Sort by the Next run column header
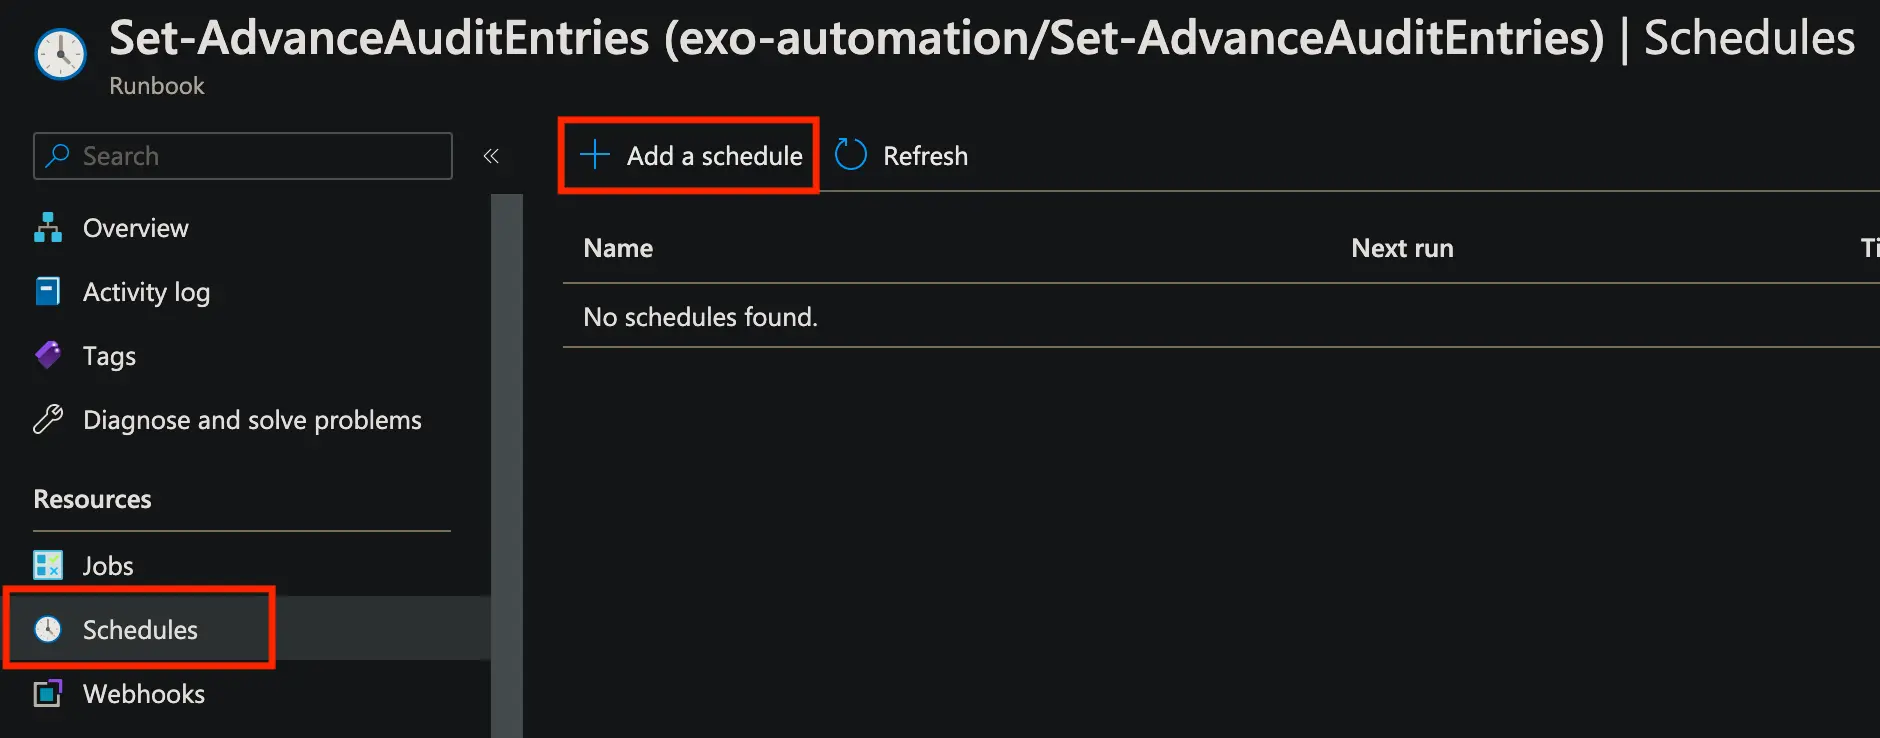 coord(1402,248)
